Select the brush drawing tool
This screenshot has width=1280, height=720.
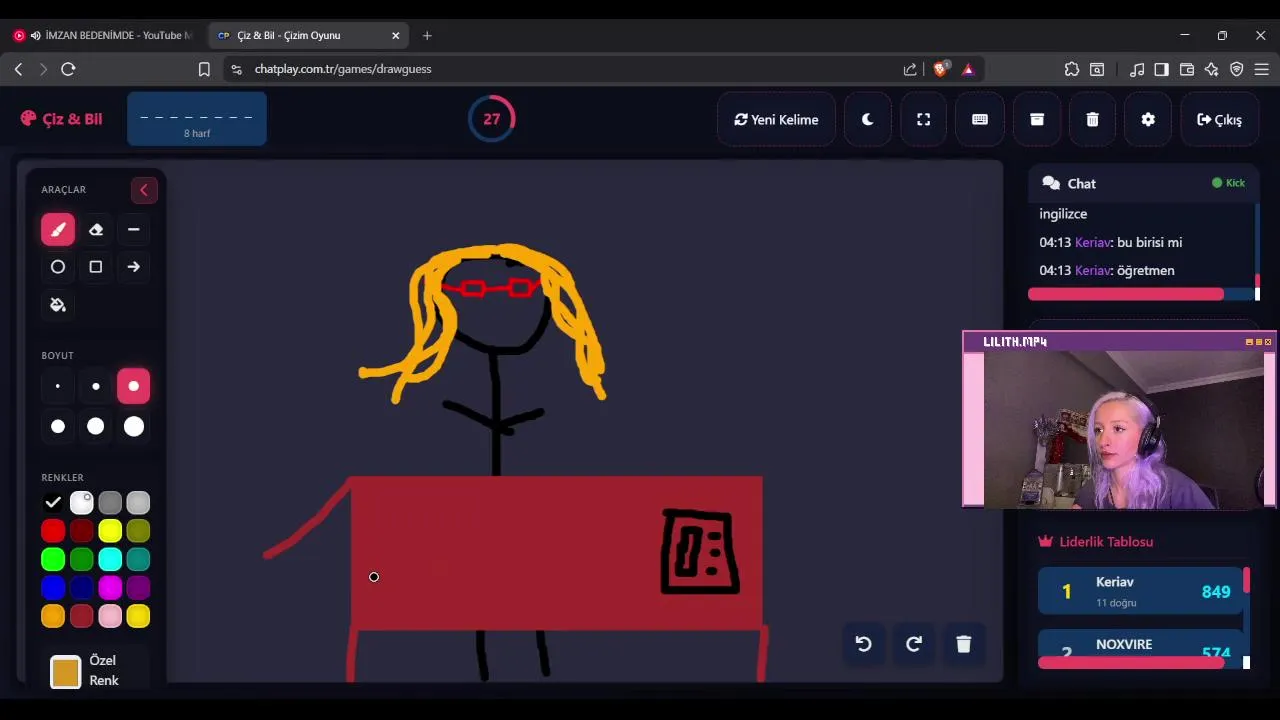(x=58, y=229)
